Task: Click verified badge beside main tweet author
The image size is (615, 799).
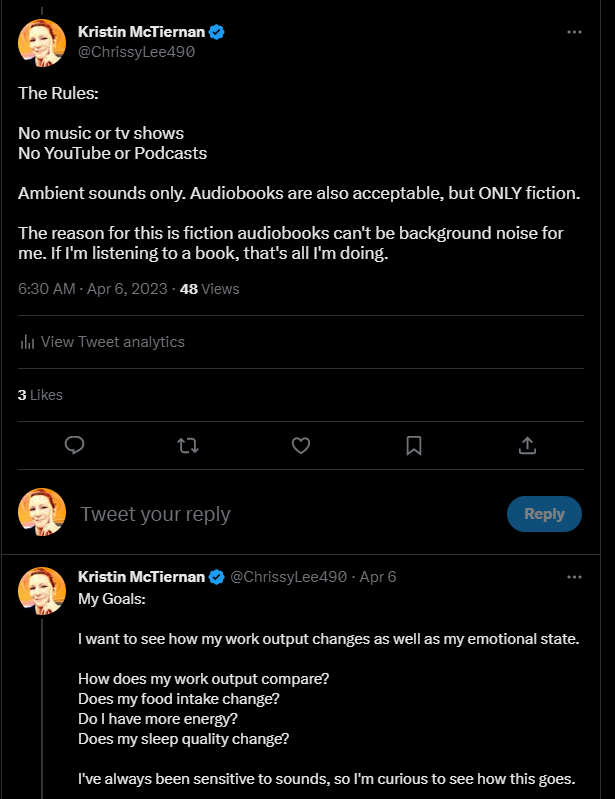Action: click(x=217, y=32)
